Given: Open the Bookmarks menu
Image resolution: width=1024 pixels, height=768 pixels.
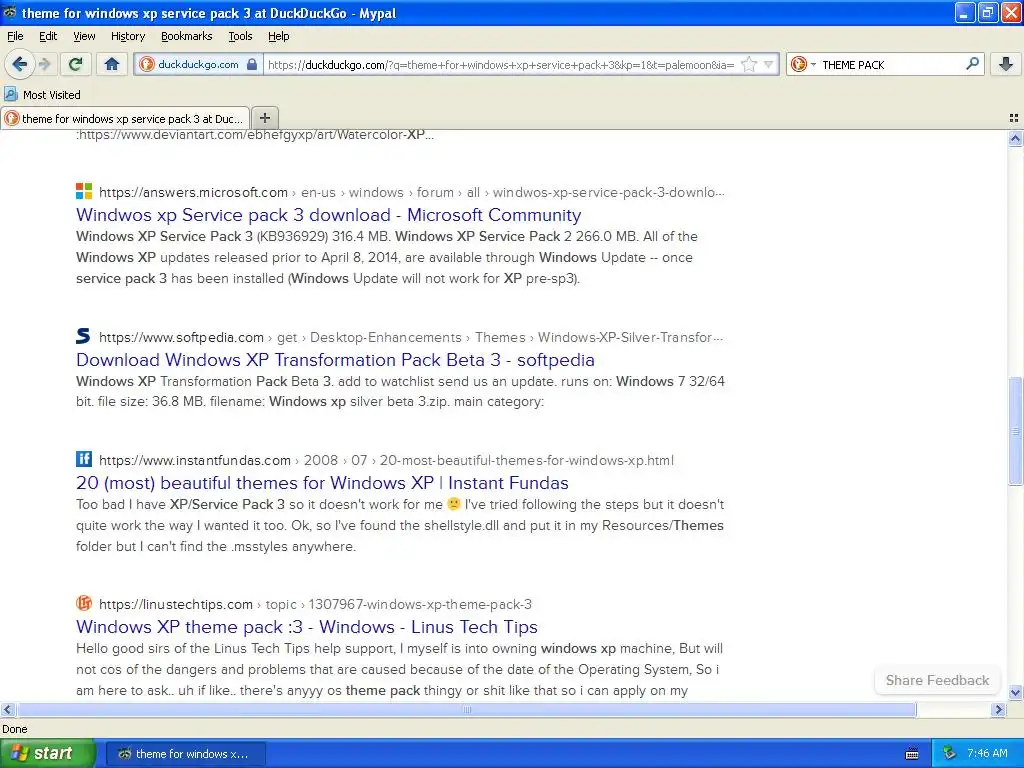Looking at the screenshot, I should point(186,36).
